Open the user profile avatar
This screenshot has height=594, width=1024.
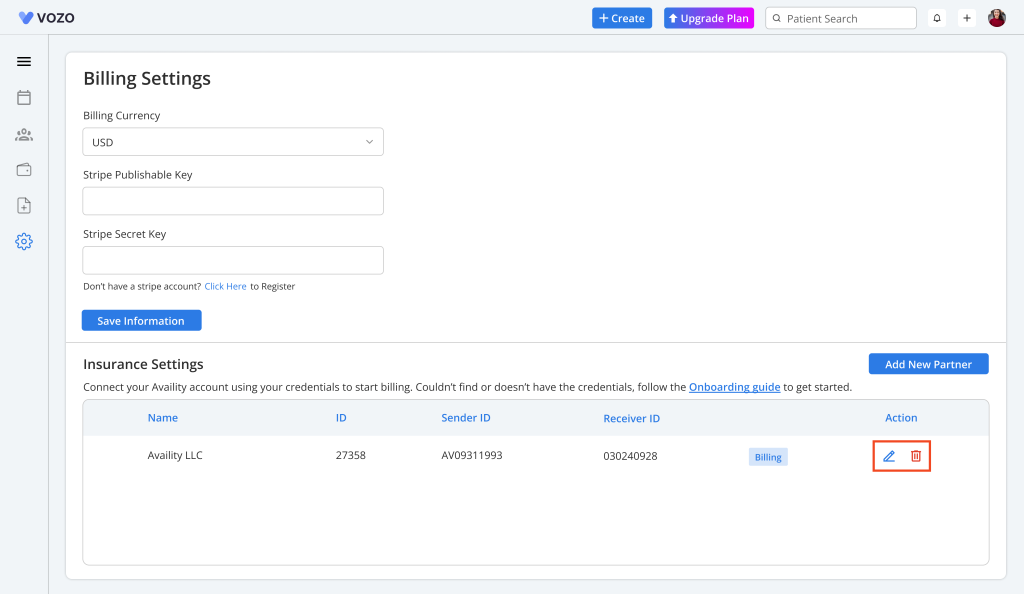997,18
